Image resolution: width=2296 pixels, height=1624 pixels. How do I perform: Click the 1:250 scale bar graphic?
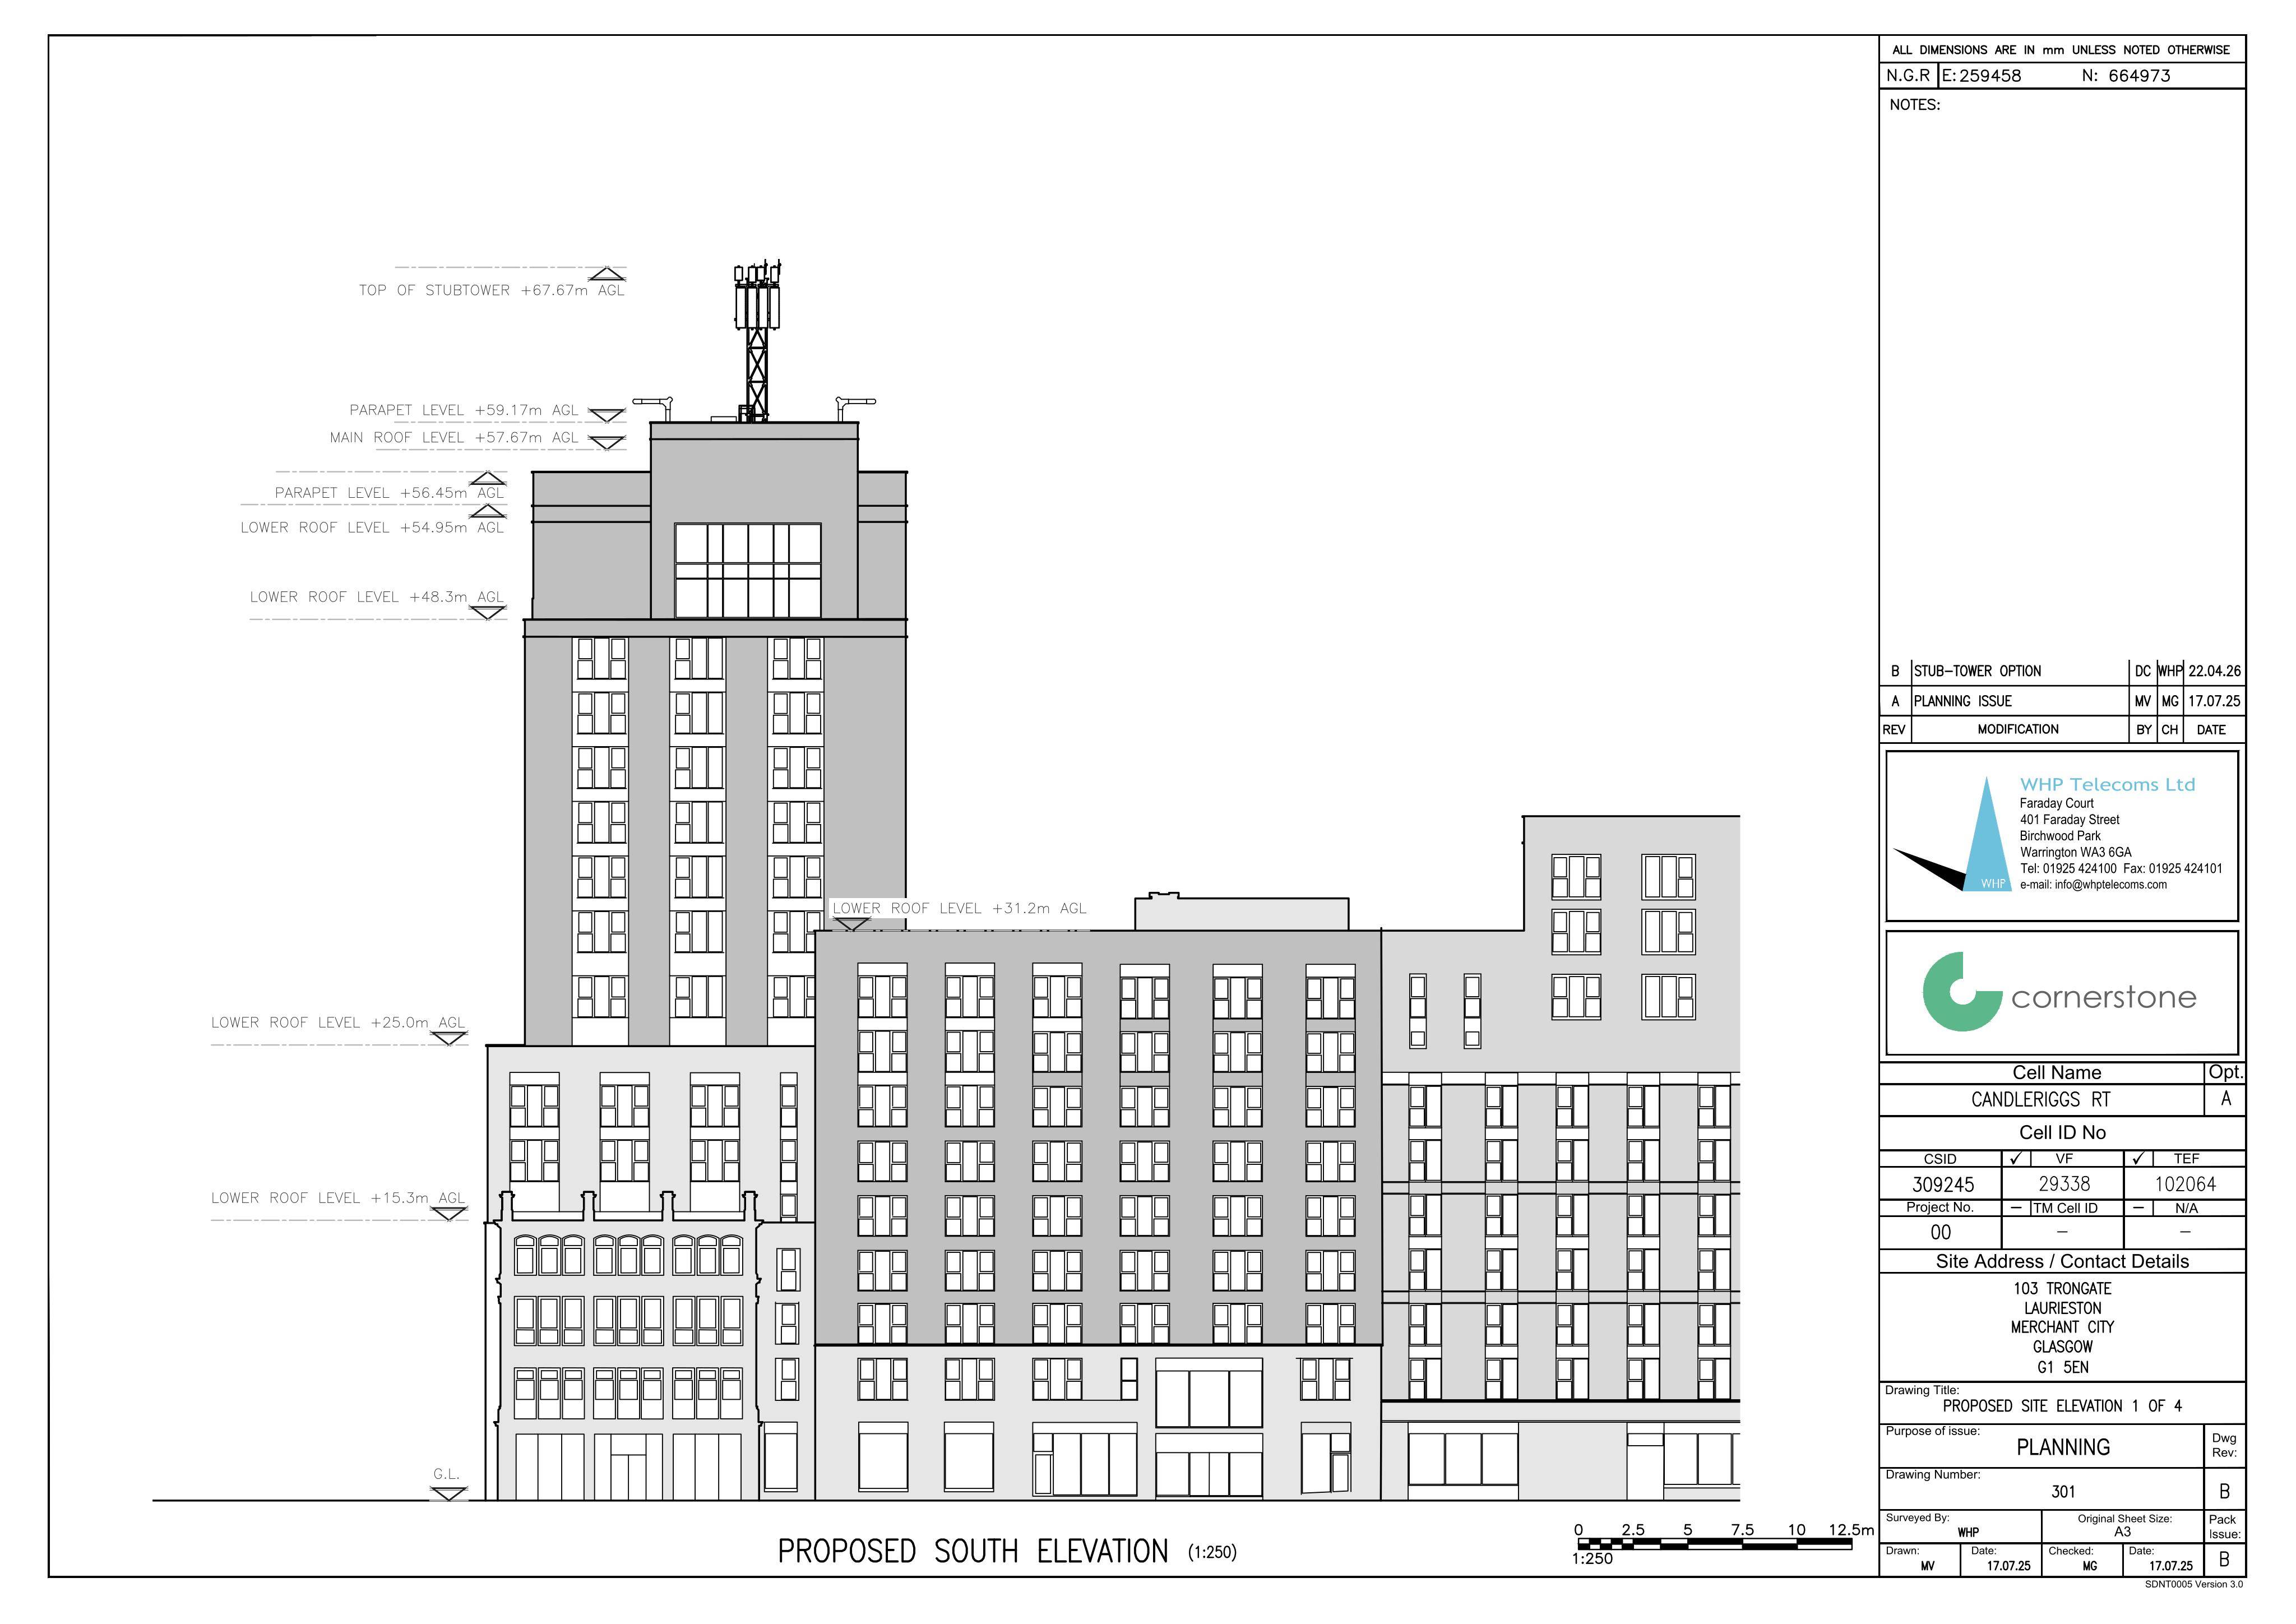[x=1714, y=1544]
